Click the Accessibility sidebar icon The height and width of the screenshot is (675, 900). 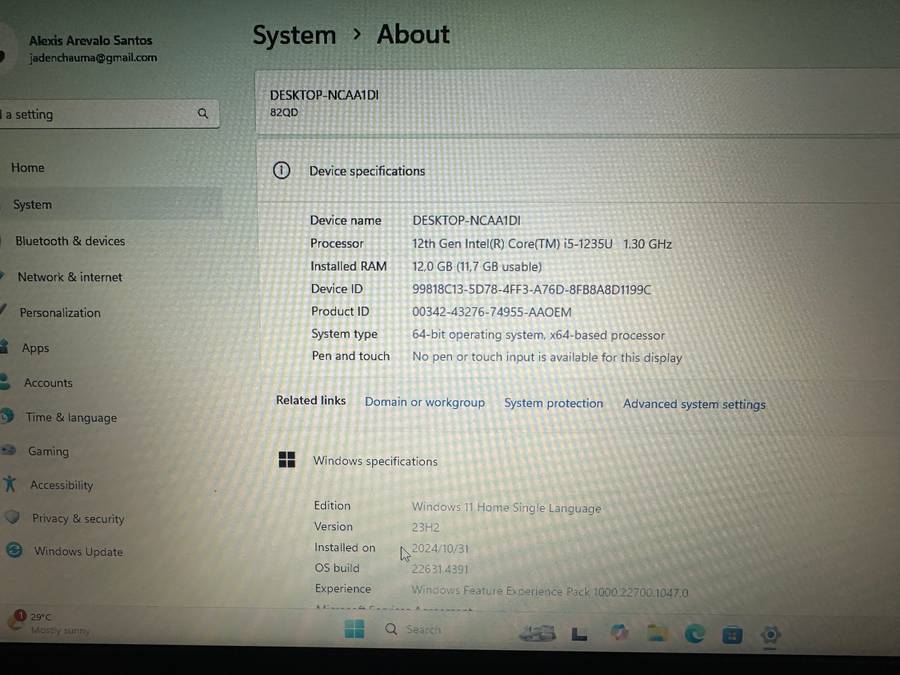click(x=8, y=485)
